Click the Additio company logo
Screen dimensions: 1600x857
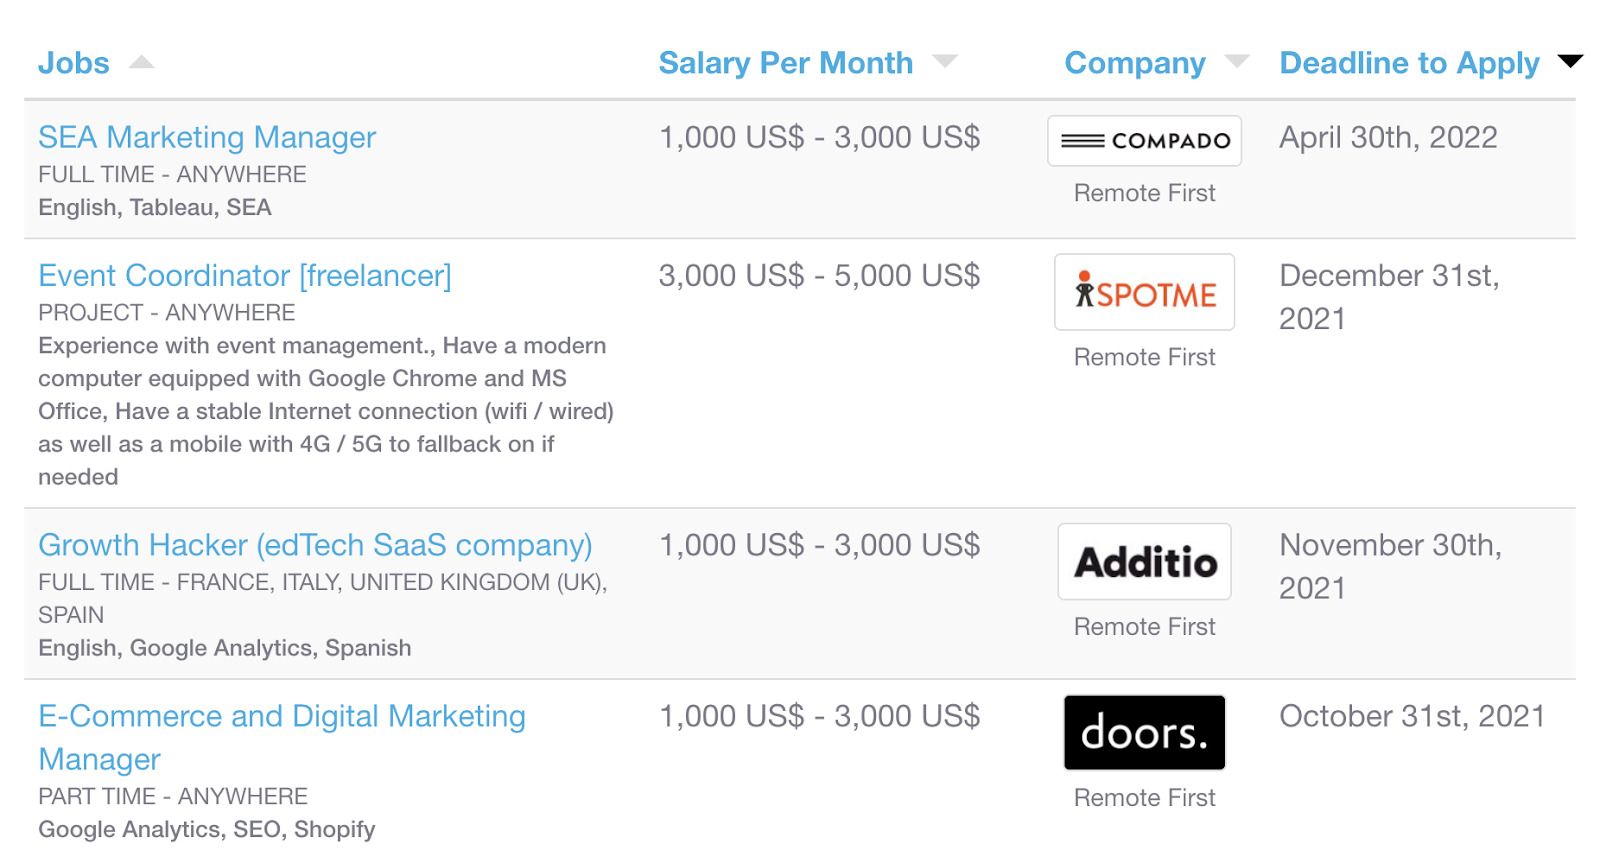(x=1144, y=562)
